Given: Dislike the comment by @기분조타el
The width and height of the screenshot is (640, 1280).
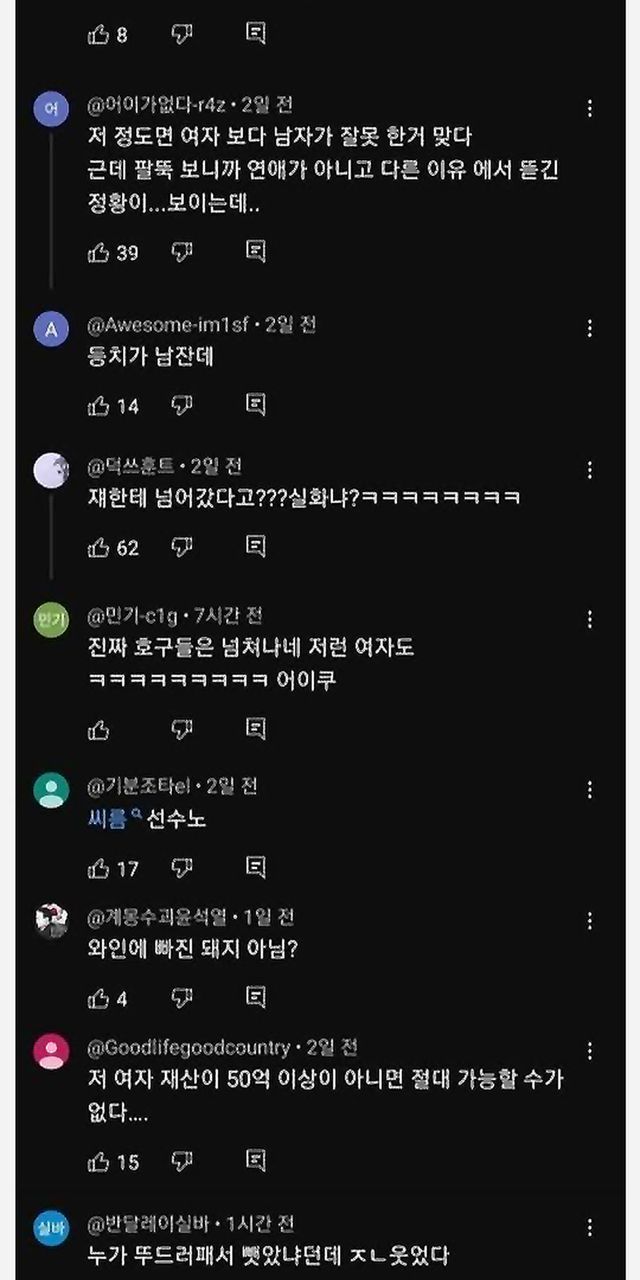Looking at the screenshot, I should tap(181, 868).
